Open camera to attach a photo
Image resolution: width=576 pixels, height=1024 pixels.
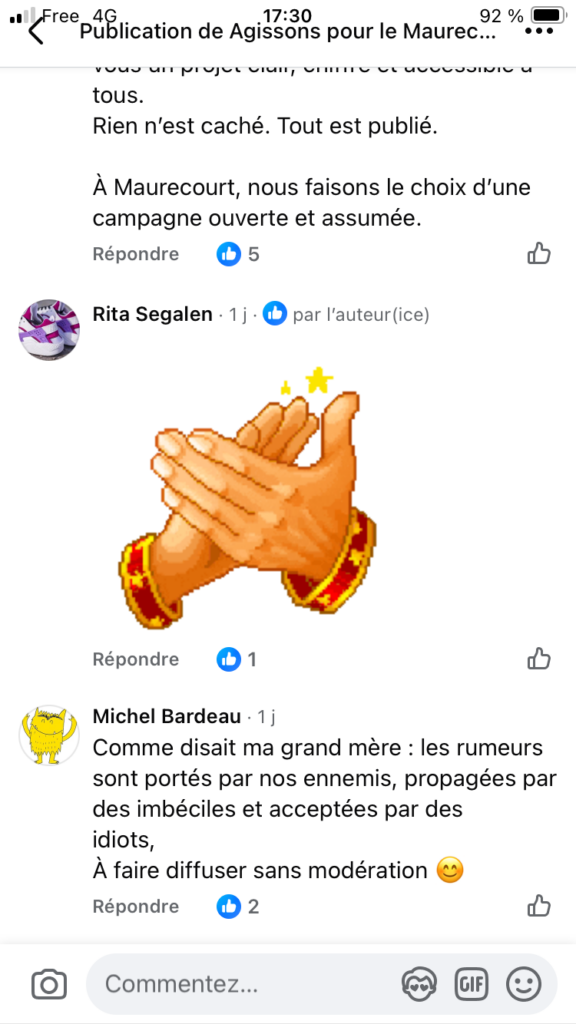[x=49, y=984]
